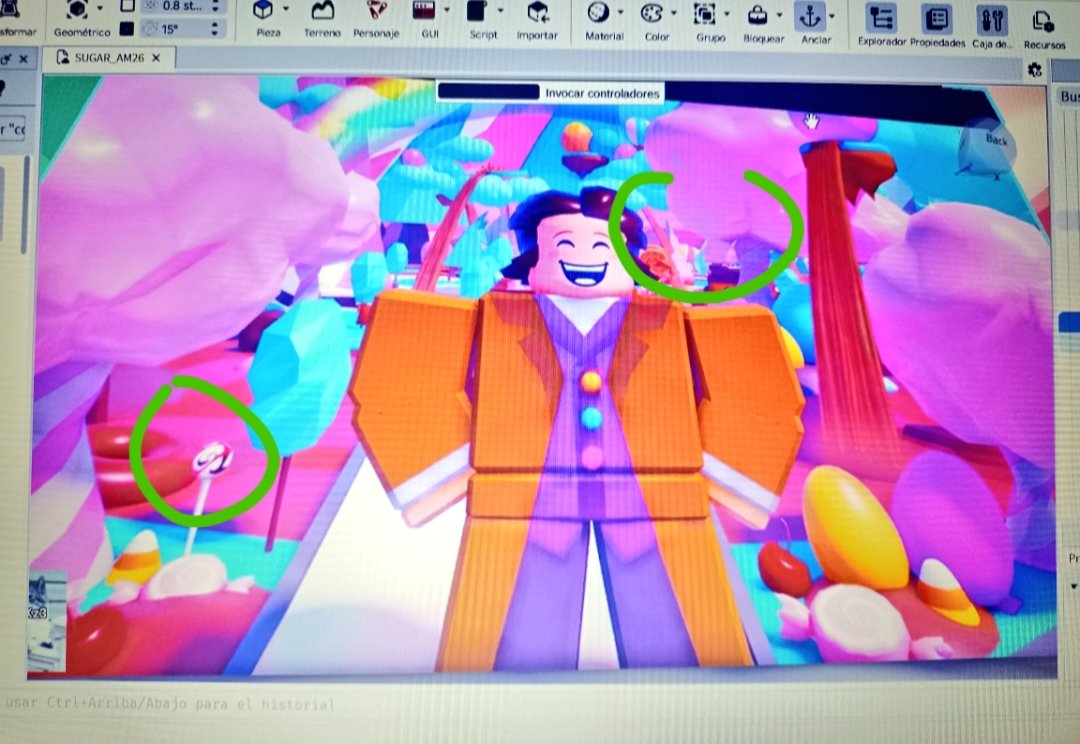Click the 15° rotation snap field
The height and width of the screenshot is (744, 1080).
(x=183, y=29)
